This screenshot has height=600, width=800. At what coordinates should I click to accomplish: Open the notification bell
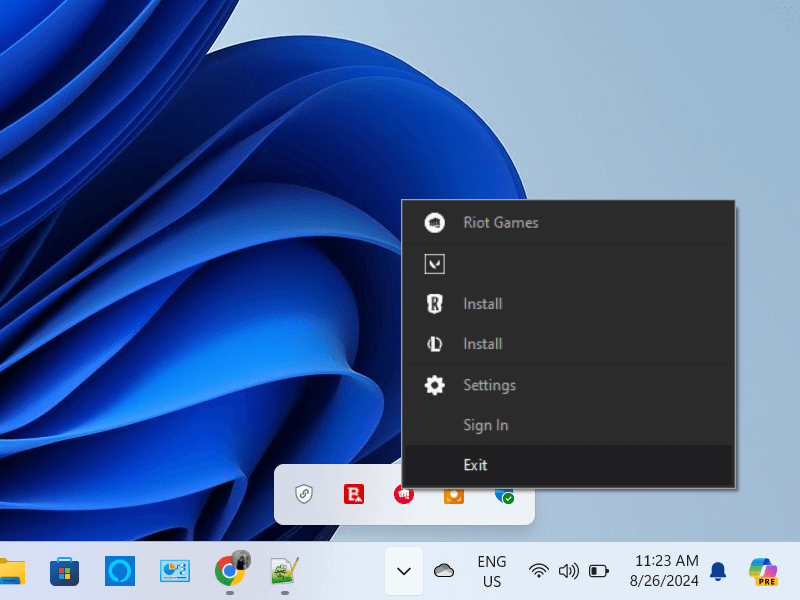pyautogui.click(x=717, y=571)
